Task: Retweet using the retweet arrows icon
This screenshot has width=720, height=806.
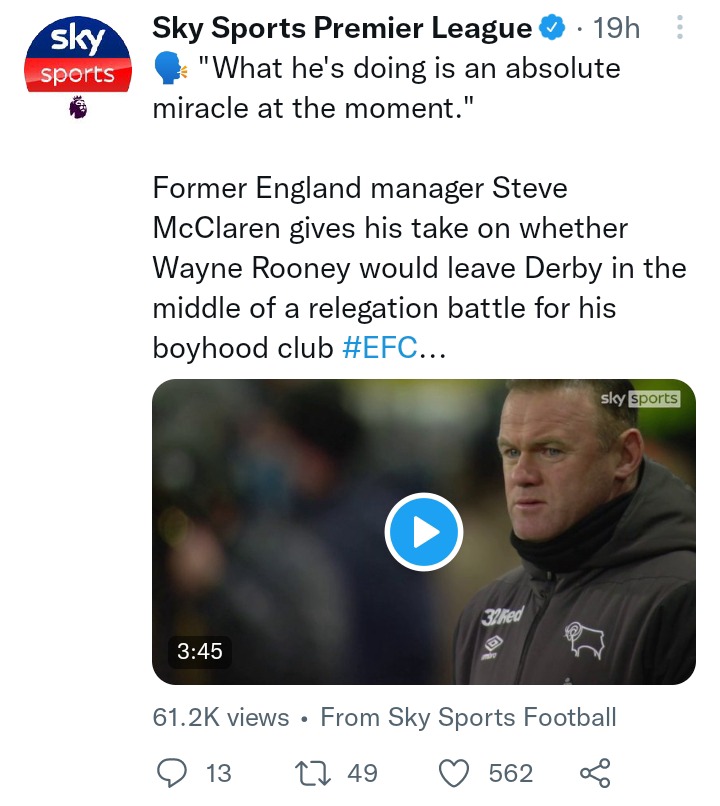Action: point(312,773)
